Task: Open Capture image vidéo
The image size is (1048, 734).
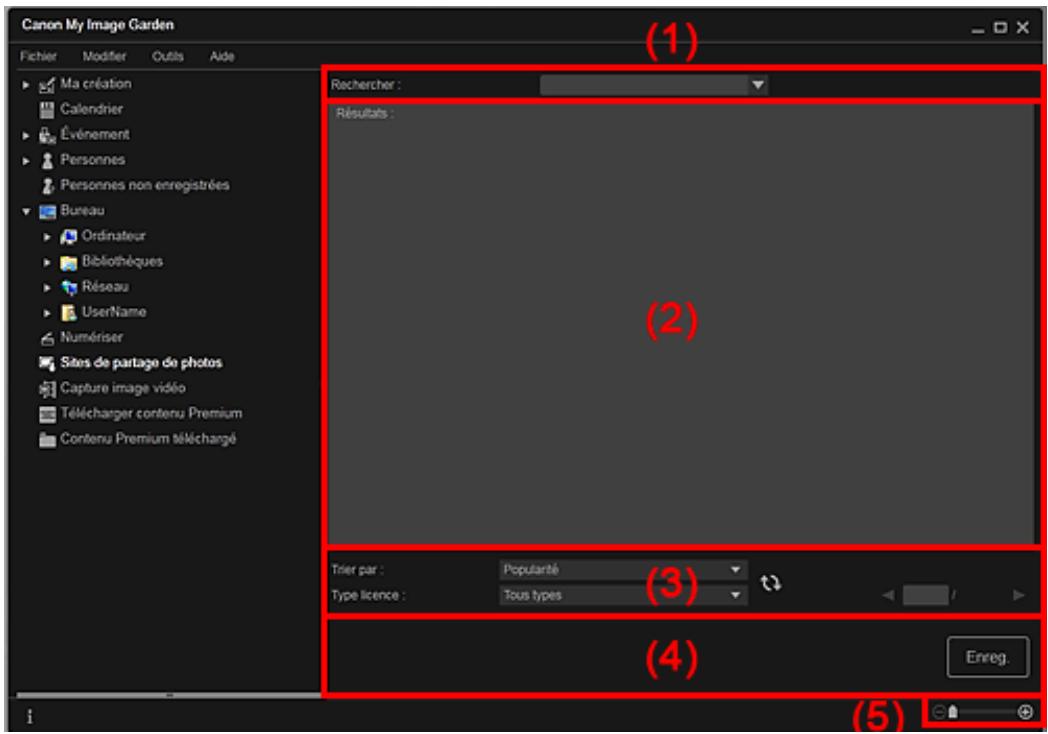Action: coord(122,387)
